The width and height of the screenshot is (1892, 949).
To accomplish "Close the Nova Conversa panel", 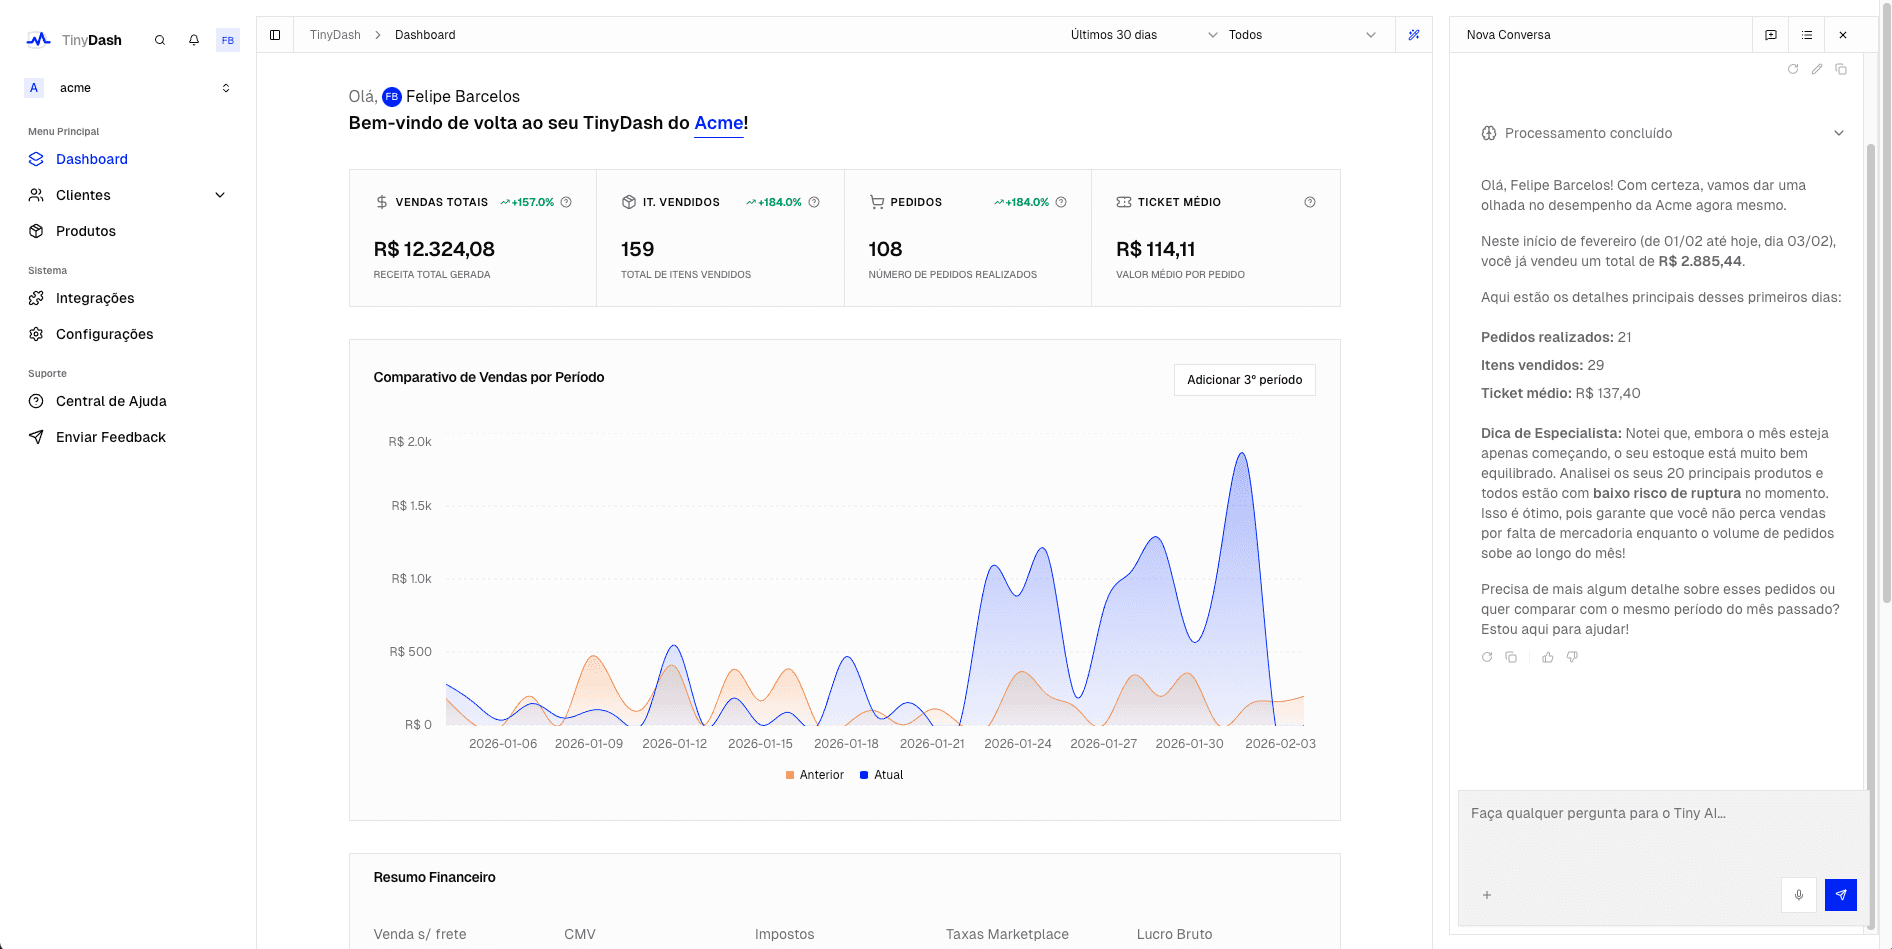I will pos(1843,35).
